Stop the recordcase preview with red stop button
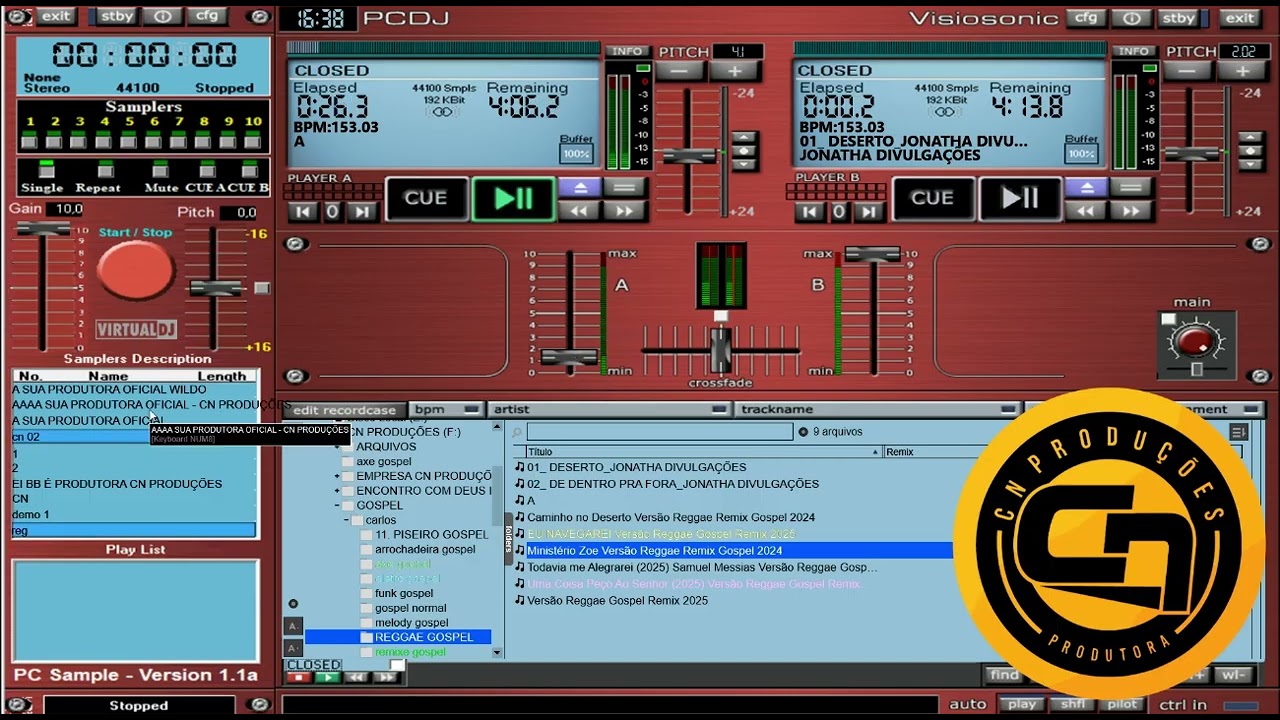1280x720 pixels. (x=299, y=677)
